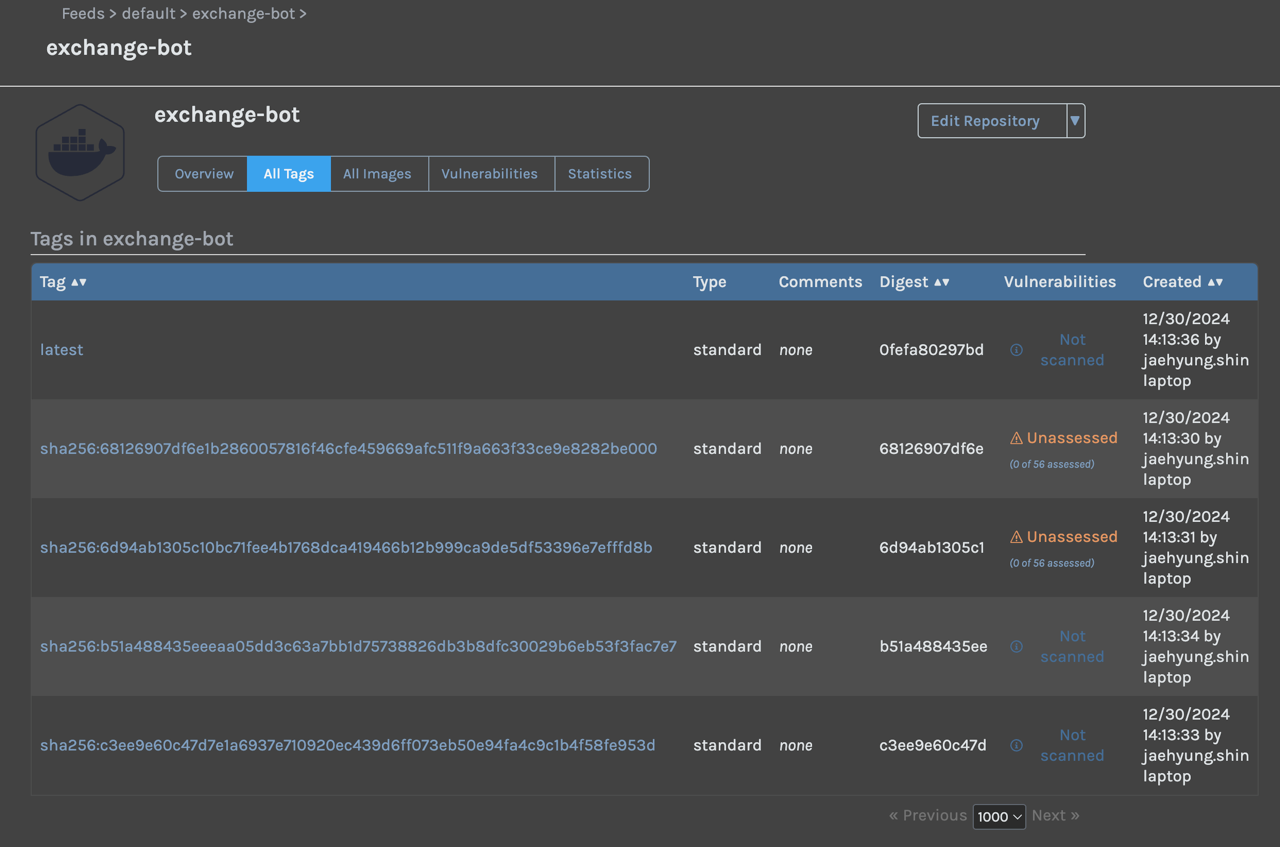Click Not scanned in the b51a488435ee row

[x=1072, y=647]
